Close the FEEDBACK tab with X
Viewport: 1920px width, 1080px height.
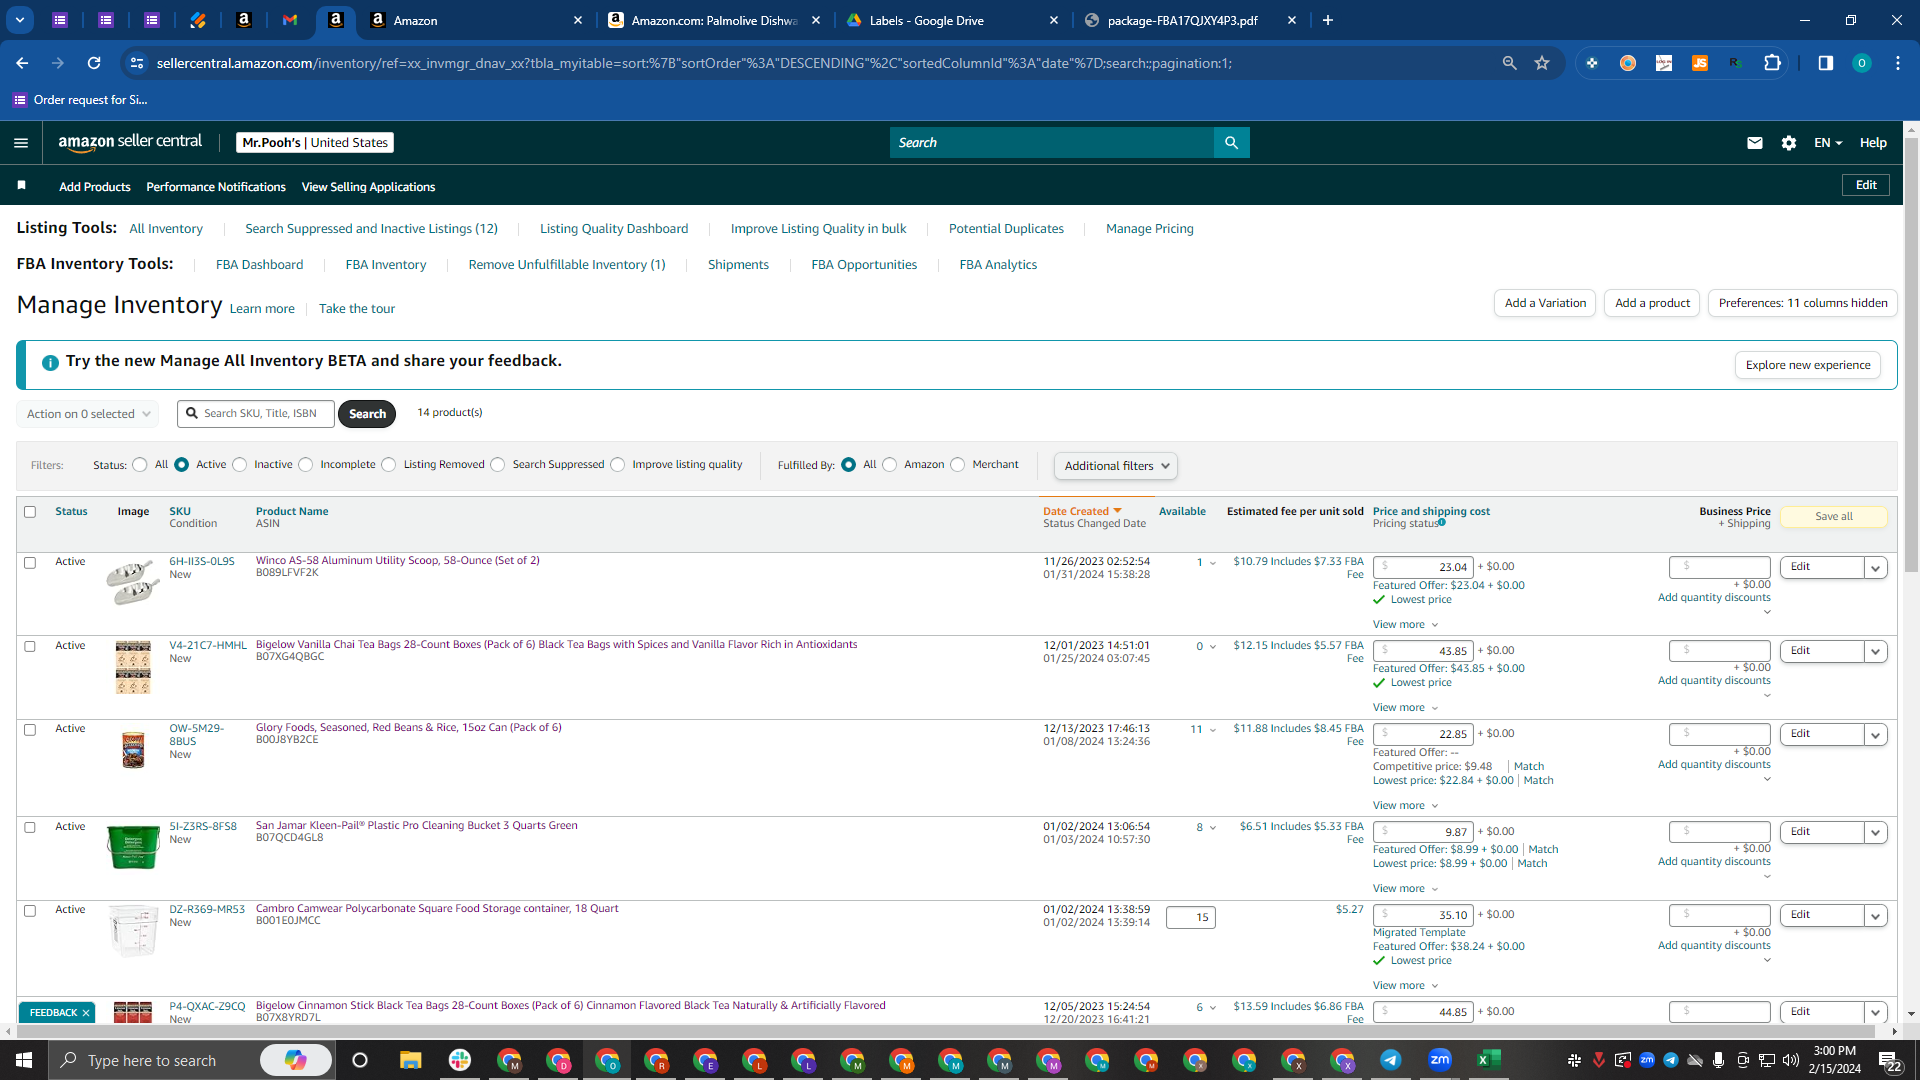(86, 1013)
